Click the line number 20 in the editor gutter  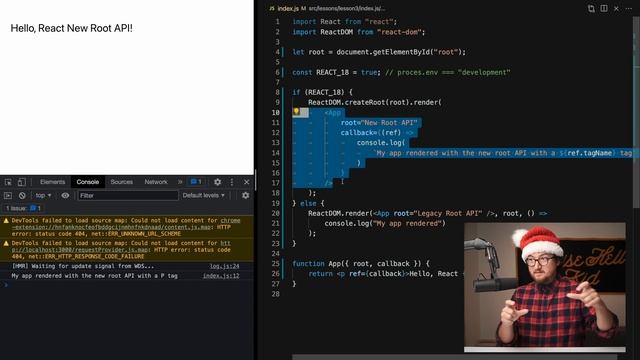[276, 213]
